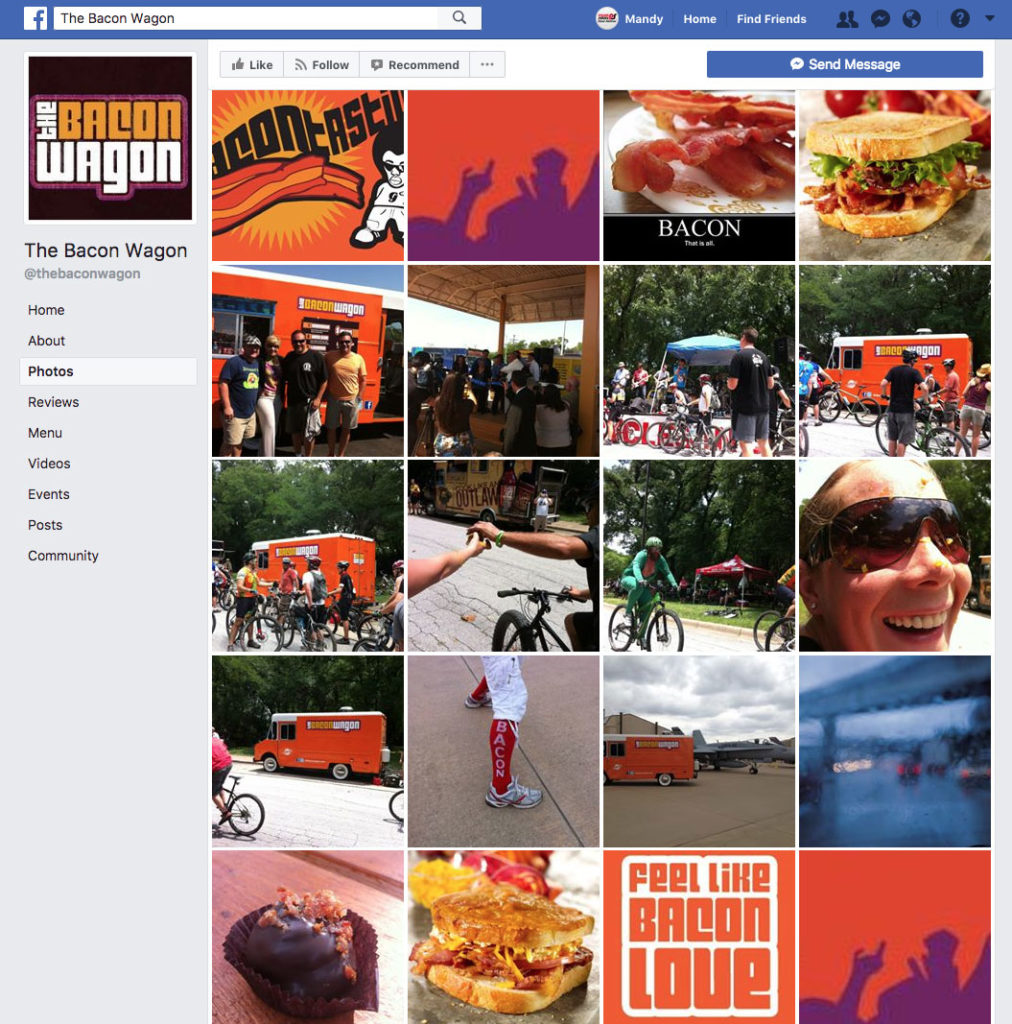
Task: Expand the account dropdown arrow
Action: click(x=990, y=18)
